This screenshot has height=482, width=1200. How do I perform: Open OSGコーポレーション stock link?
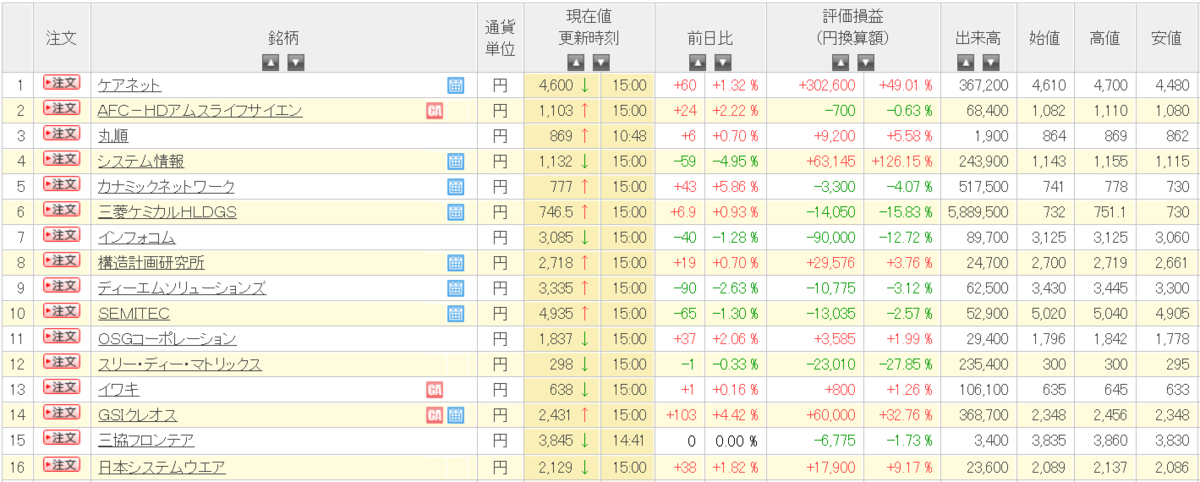[x=167, y=339]
